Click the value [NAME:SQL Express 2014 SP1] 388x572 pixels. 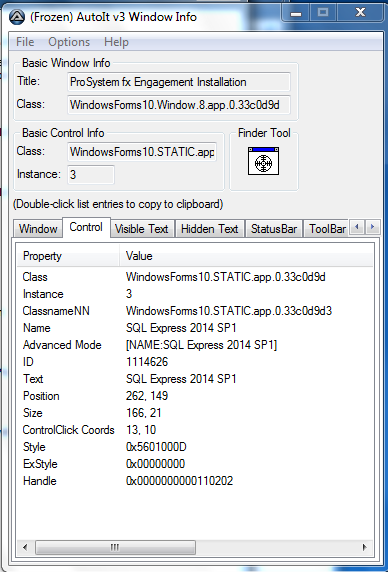point(201,345)
